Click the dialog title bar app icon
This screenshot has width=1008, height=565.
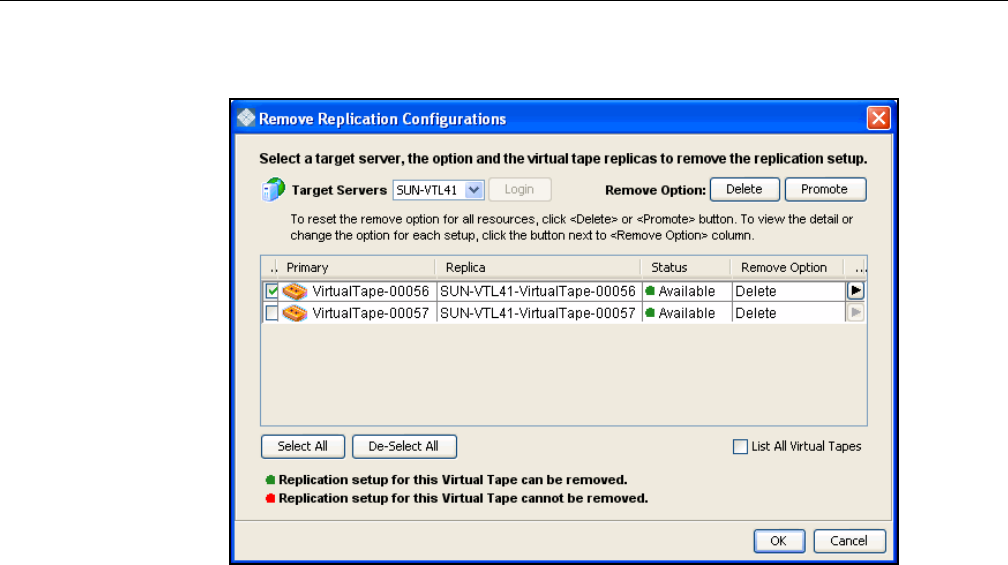(x=246, y=118)
